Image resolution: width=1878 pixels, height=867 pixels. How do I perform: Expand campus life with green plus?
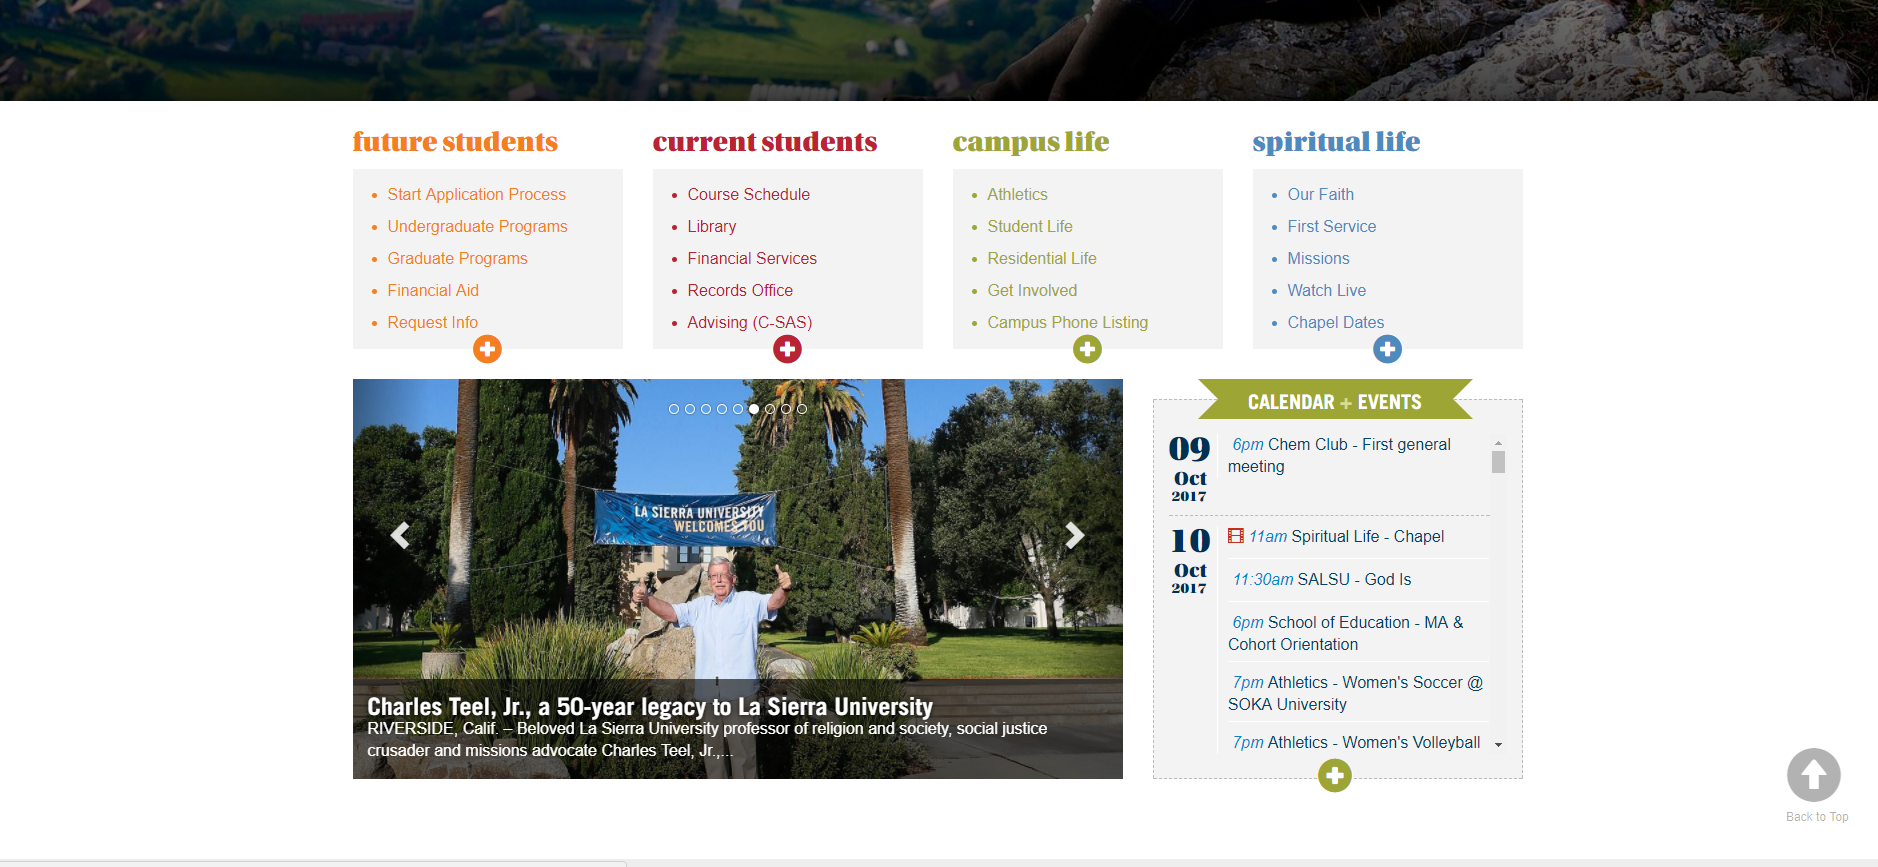tap(1087, 349)
